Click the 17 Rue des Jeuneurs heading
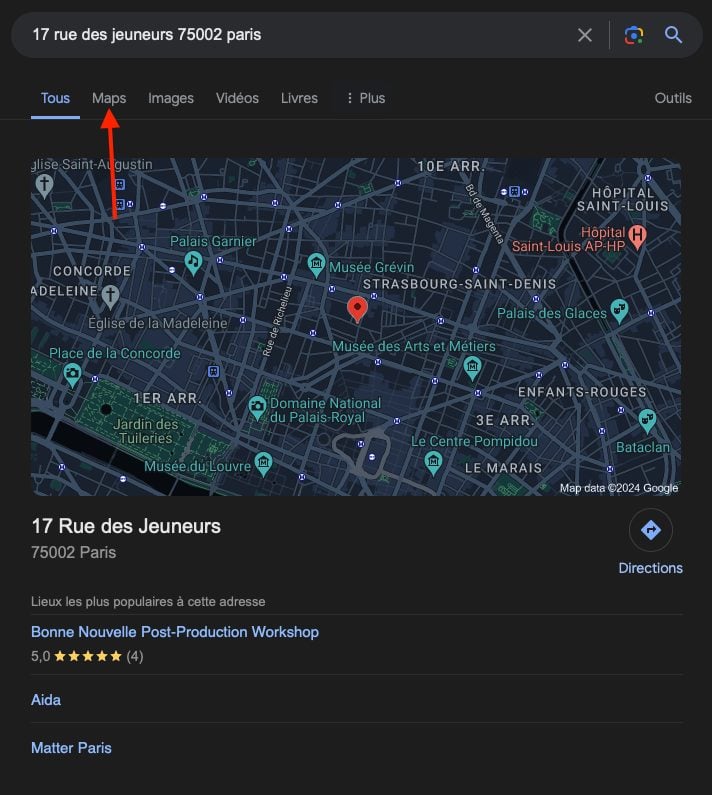712x795 pixels. [126, 526]
